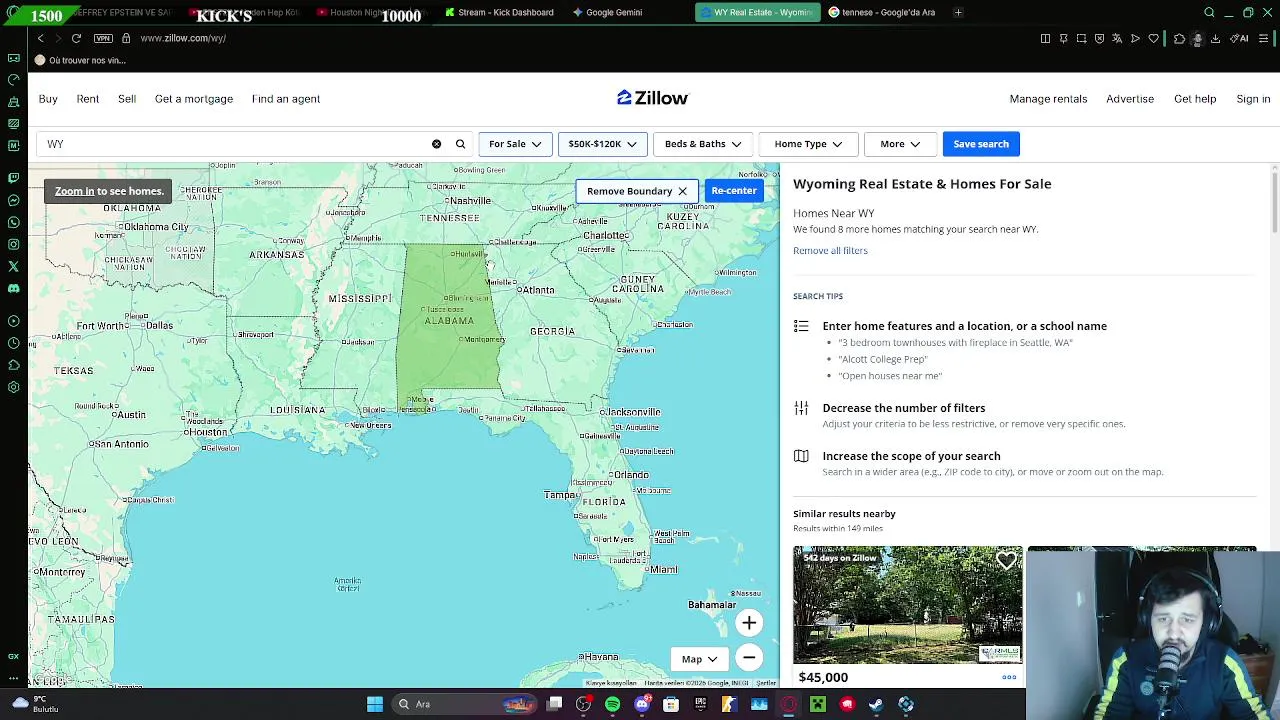1280x720 pixels.
Task: Zoom out the map with minus button
Action: [749, 657]
